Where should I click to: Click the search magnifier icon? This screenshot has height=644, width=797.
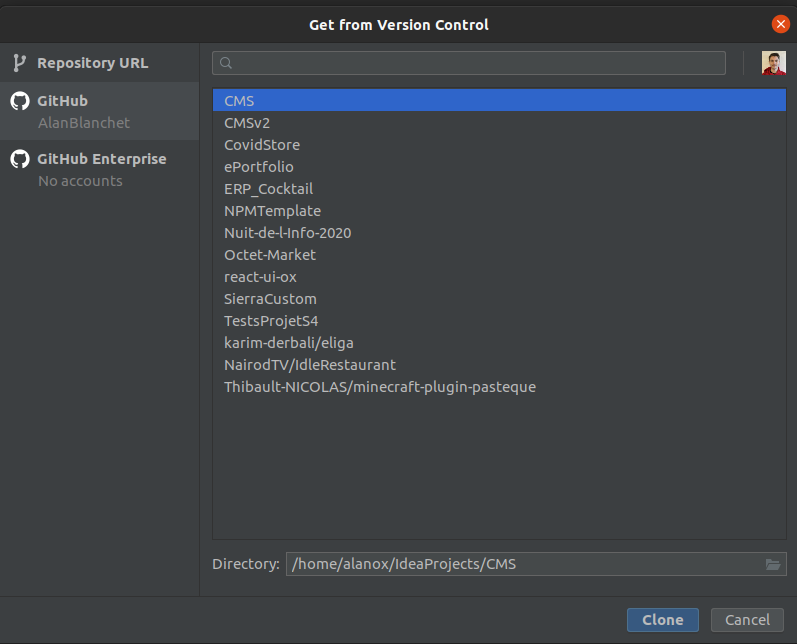[x=226, y=63]
